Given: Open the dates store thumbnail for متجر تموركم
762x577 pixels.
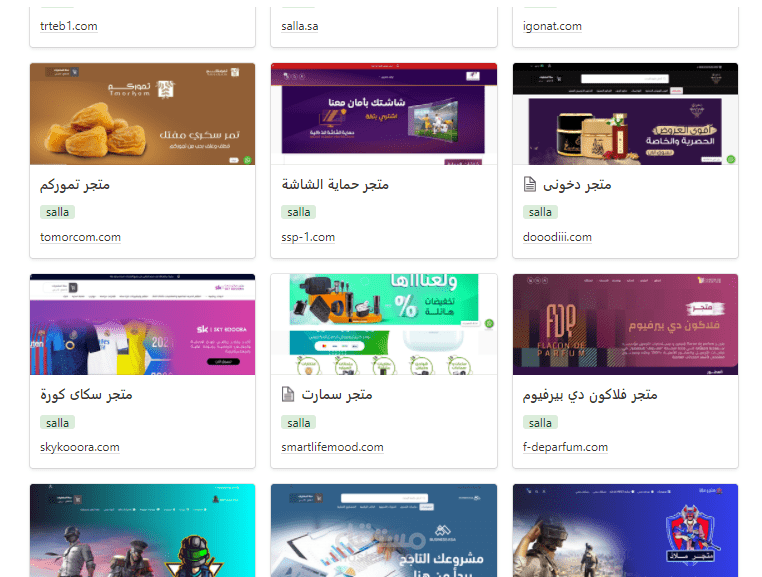Looking at the screenshot, I should coord(142,114).
